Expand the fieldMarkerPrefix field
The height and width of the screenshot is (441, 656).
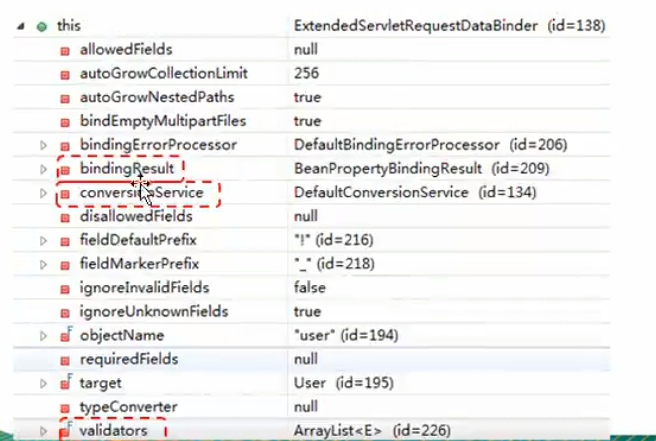43,264
